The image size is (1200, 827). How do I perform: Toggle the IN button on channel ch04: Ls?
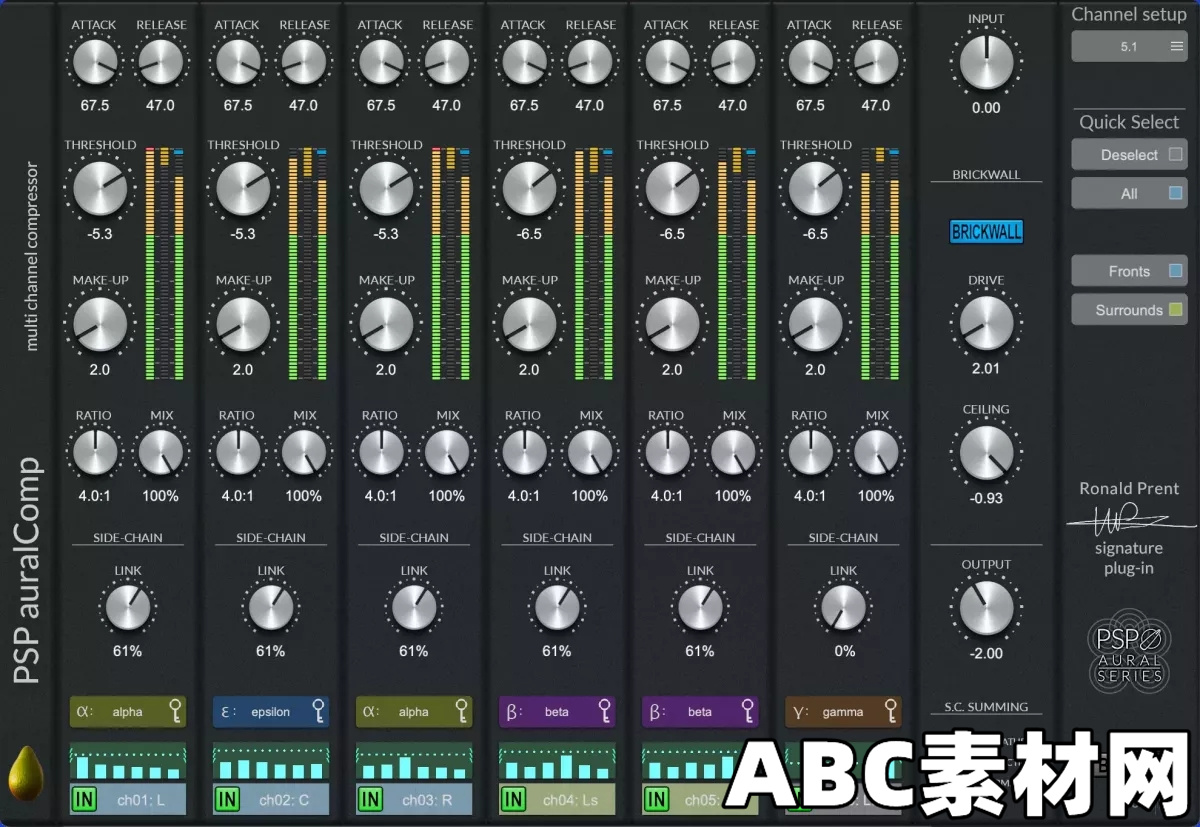click(512, 799)
